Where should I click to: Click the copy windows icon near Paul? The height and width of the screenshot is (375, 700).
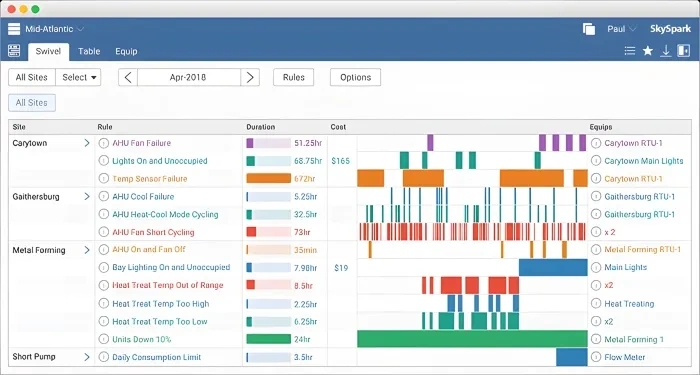click(x=589, y=29)
